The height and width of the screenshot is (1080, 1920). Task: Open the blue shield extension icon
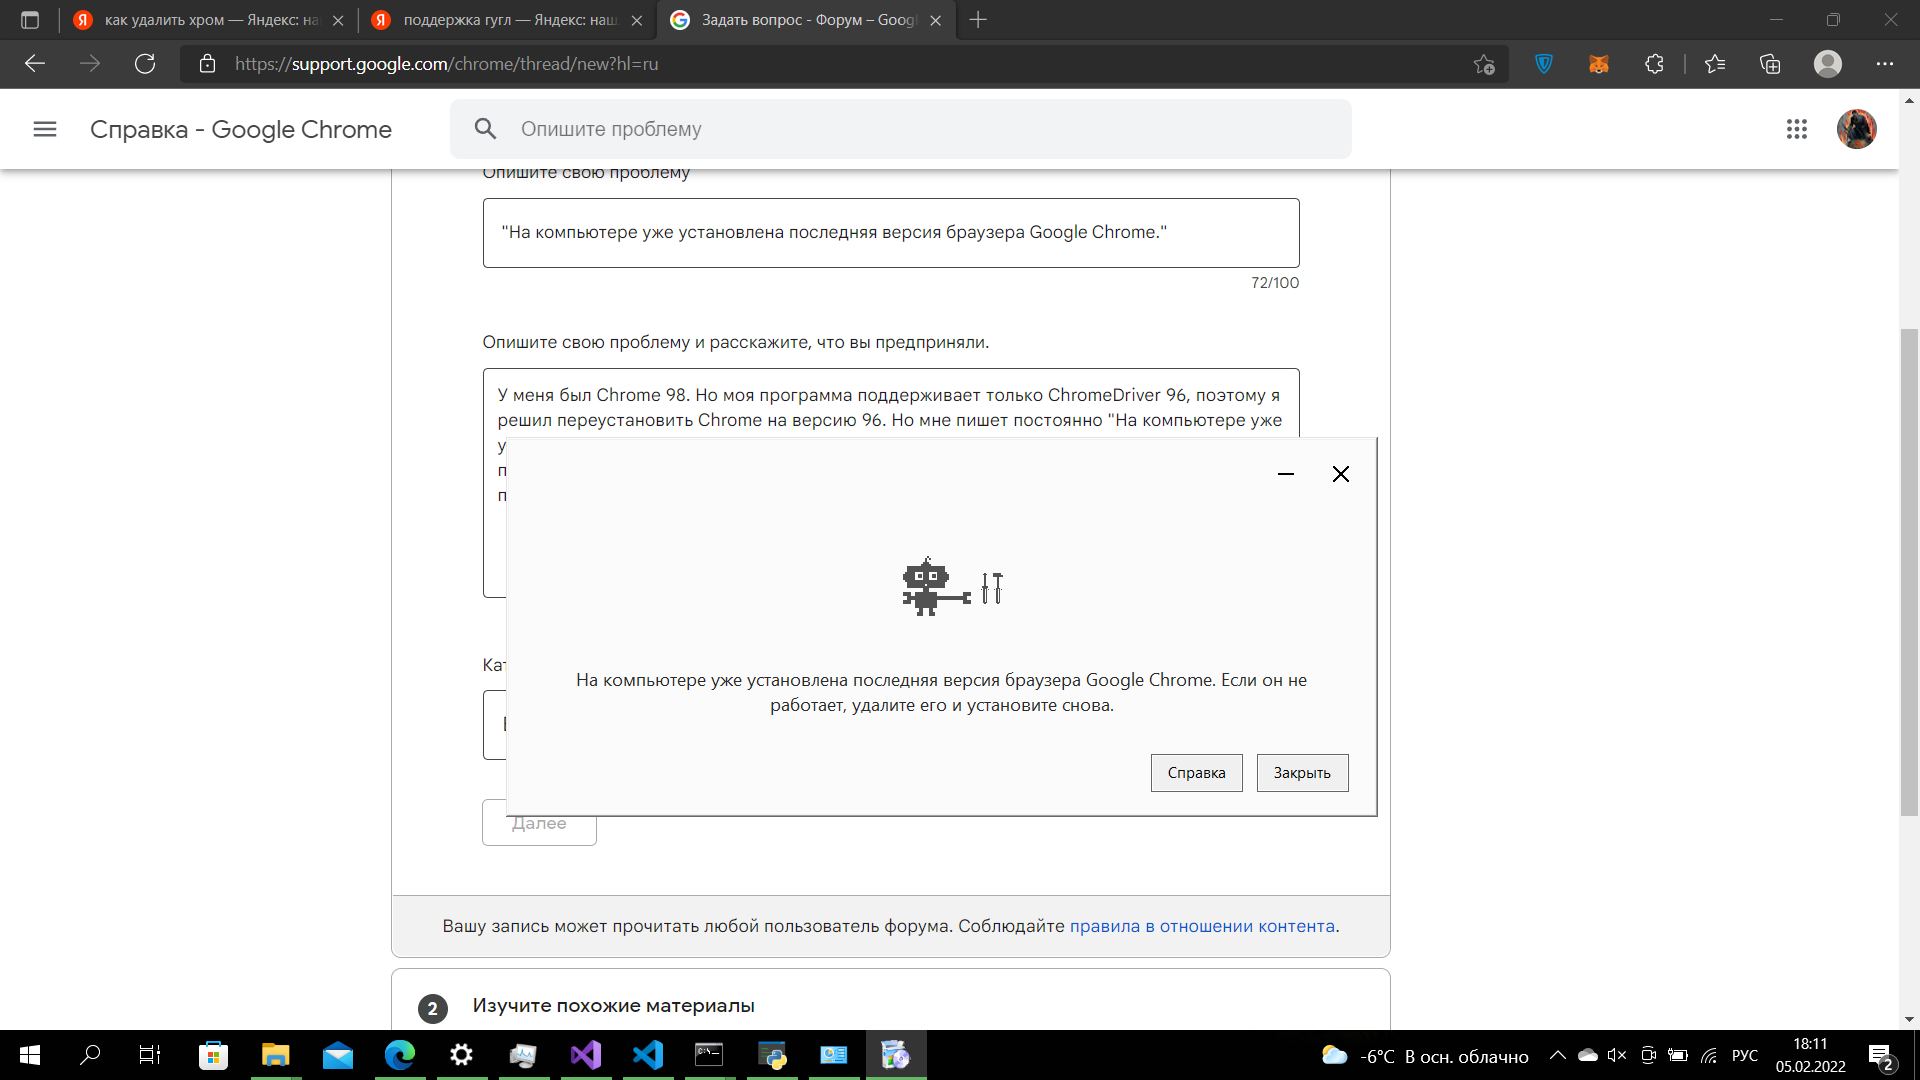[1544, 64]
